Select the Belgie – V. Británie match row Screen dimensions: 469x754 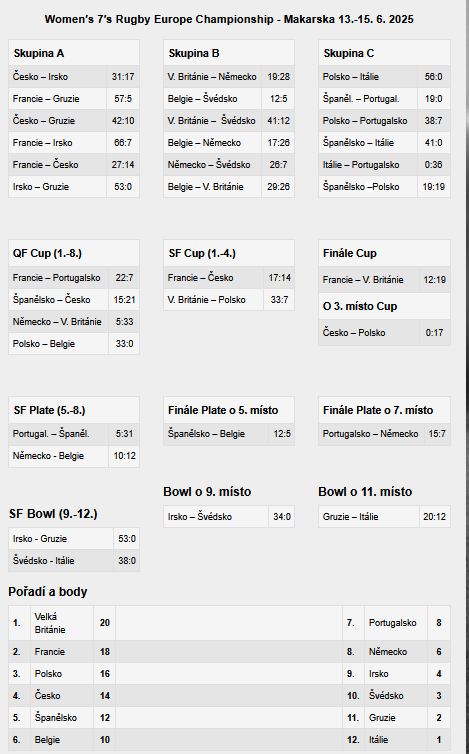point(229,187)
